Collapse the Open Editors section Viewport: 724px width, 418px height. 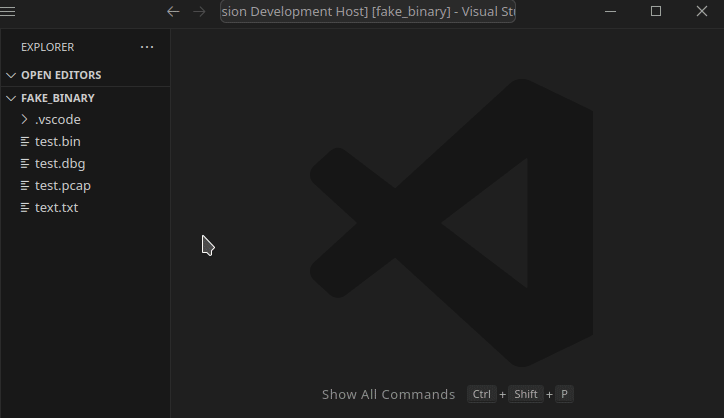85,75
